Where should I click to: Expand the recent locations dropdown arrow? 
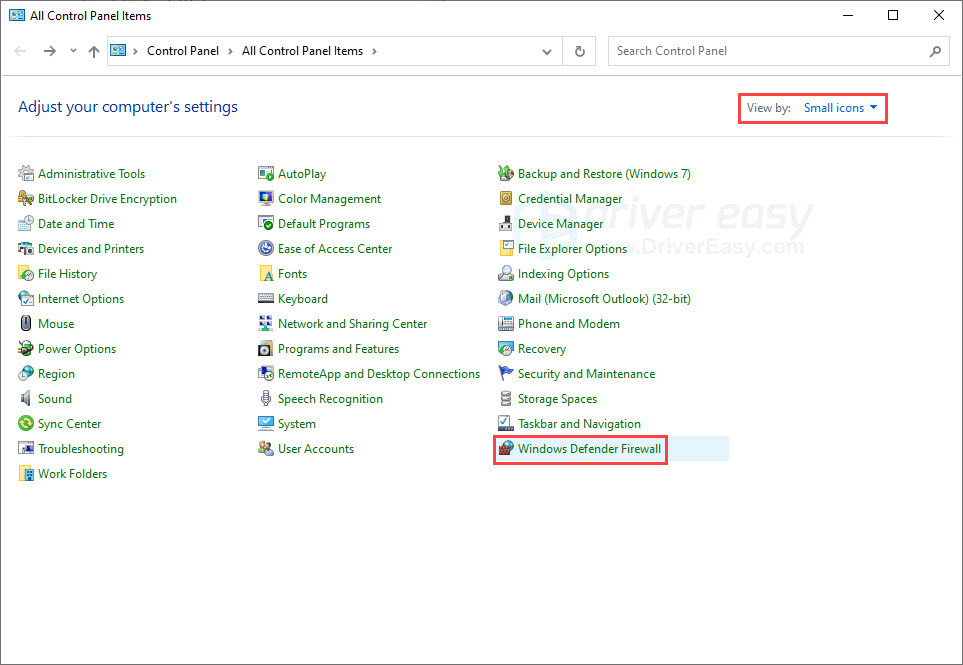[x=73, y=51]
